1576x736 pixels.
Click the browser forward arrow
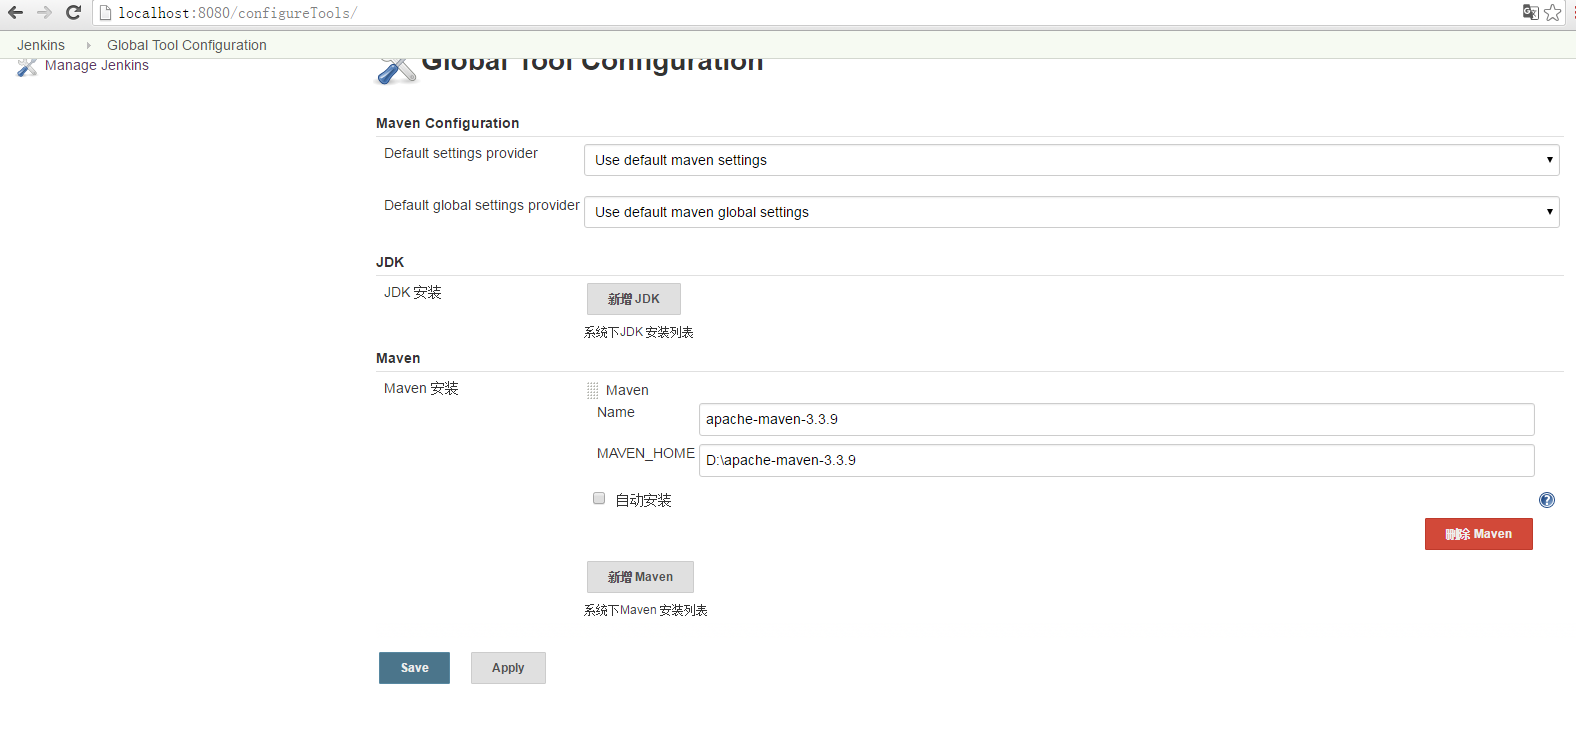pos(44,12)
